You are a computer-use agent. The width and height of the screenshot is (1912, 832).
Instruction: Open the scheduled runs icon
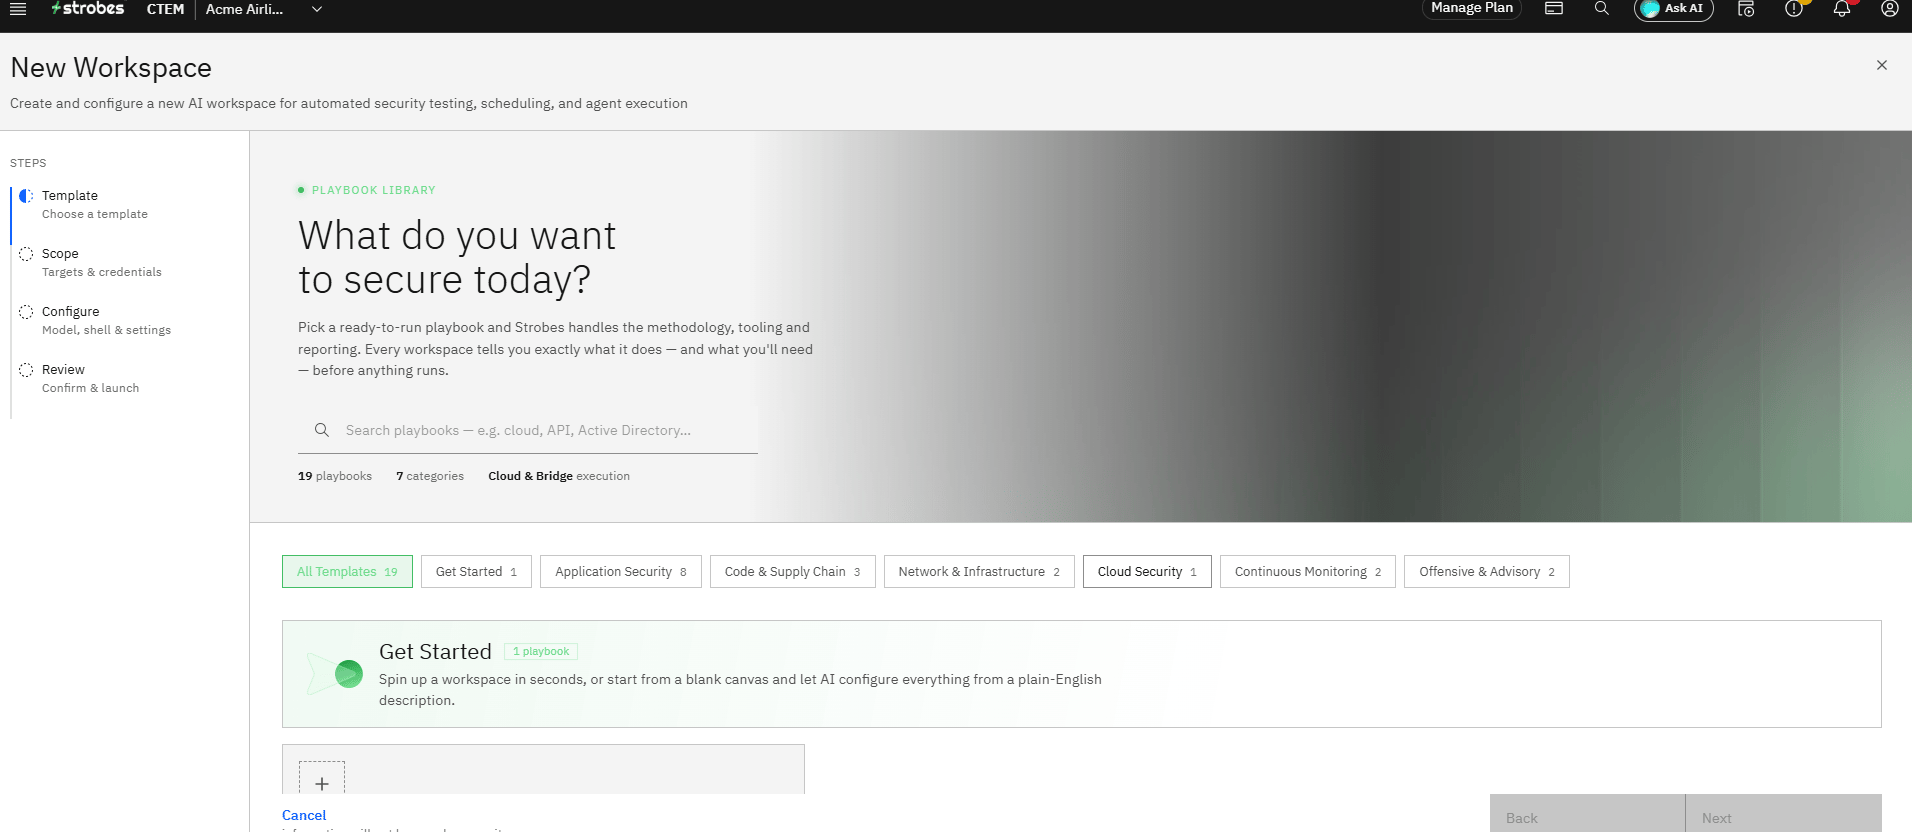(x=1746, y=9)
